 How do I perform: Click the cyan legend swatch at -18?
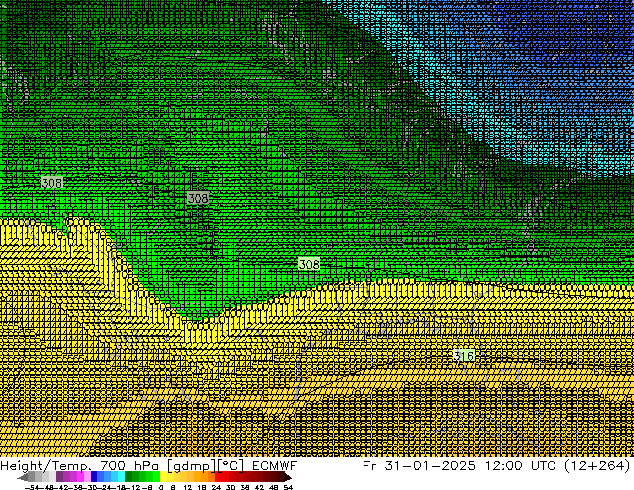coord(121,477)
